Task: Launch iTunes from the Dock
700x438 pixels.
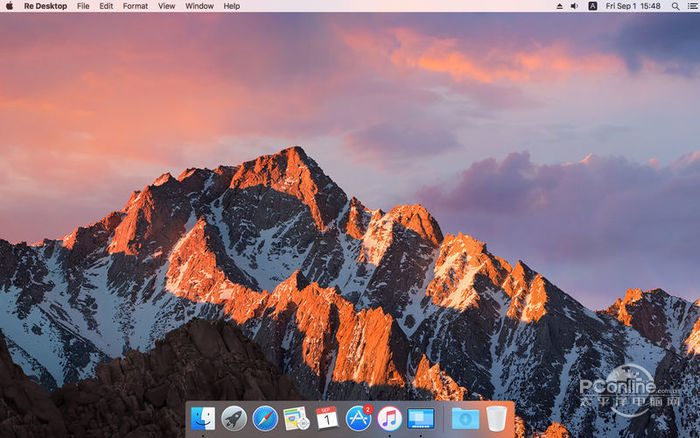Action: [x=389, y=418]
